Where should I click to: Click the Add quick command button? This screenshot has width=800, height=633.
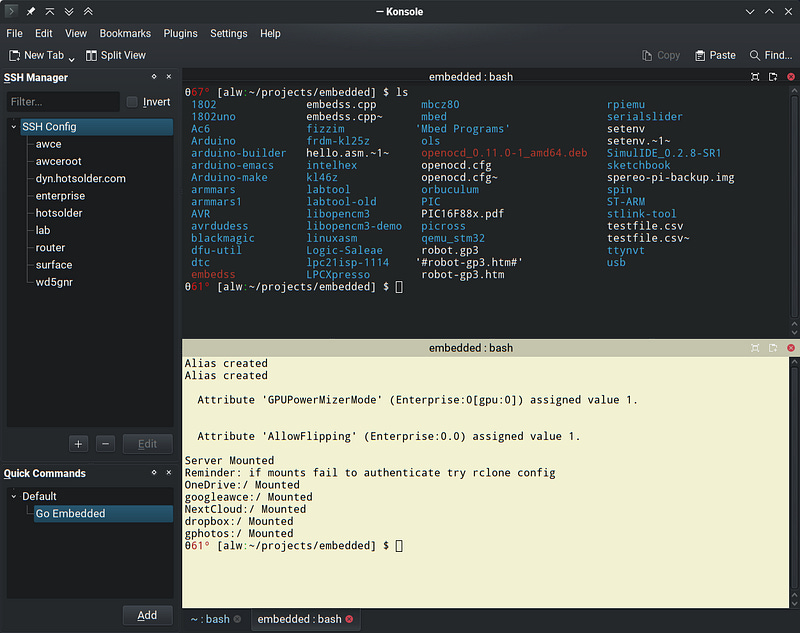click(147, 615)
